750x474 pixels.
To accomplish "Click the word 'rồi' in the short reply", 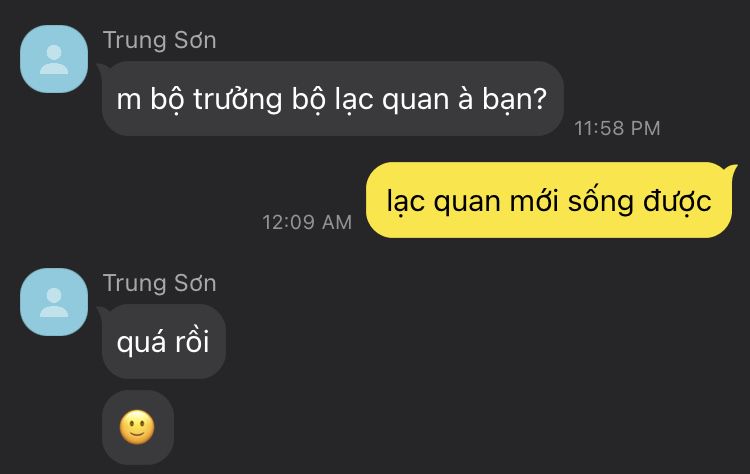I will pos(192,342).
